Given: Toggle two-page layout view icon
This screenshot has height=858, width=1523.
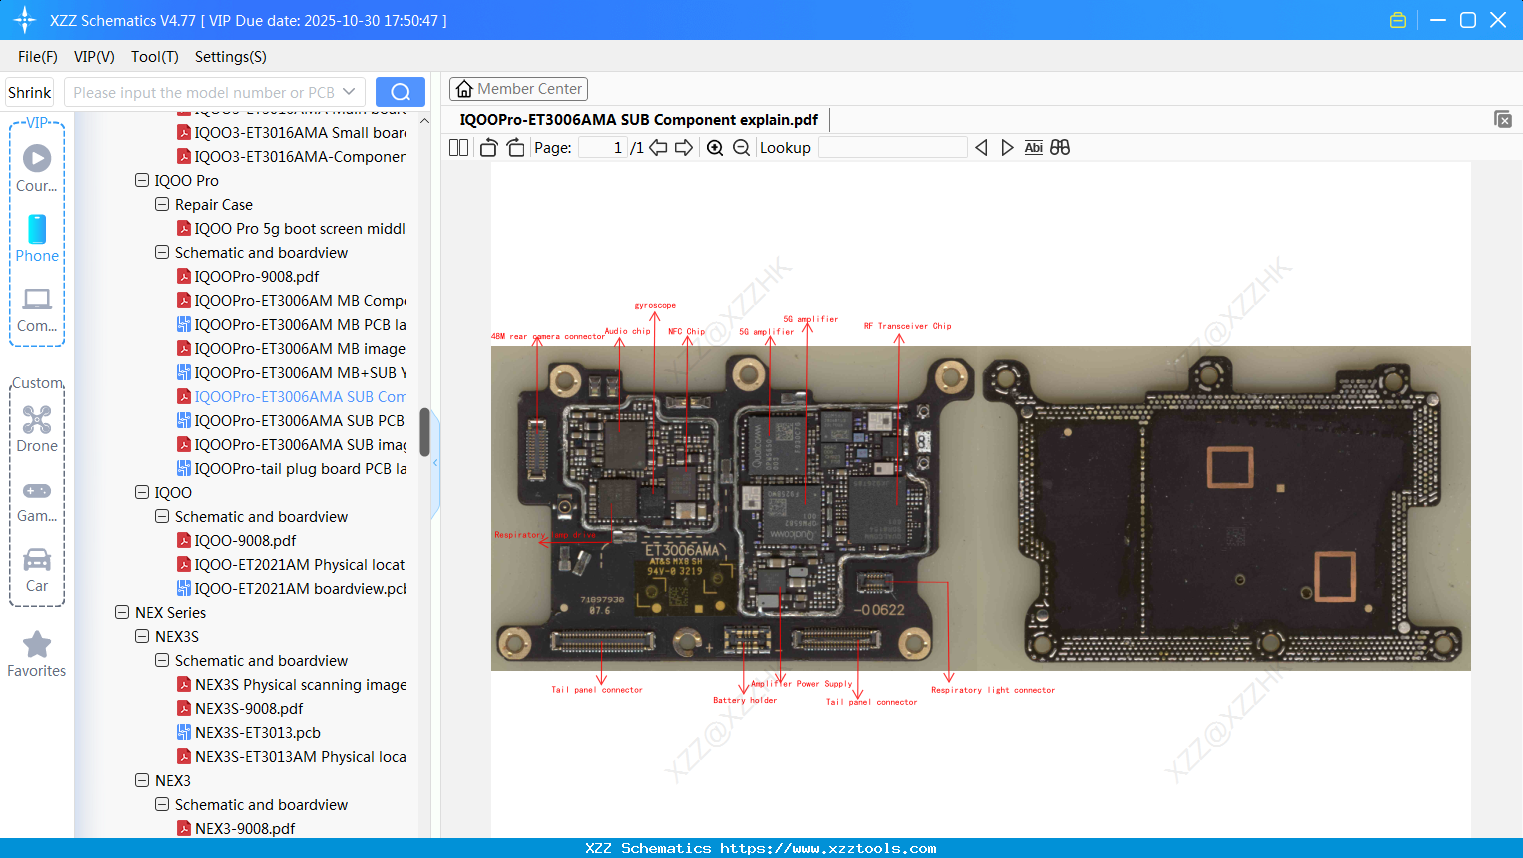Looking at the screenshot, I should click(459, 148).
